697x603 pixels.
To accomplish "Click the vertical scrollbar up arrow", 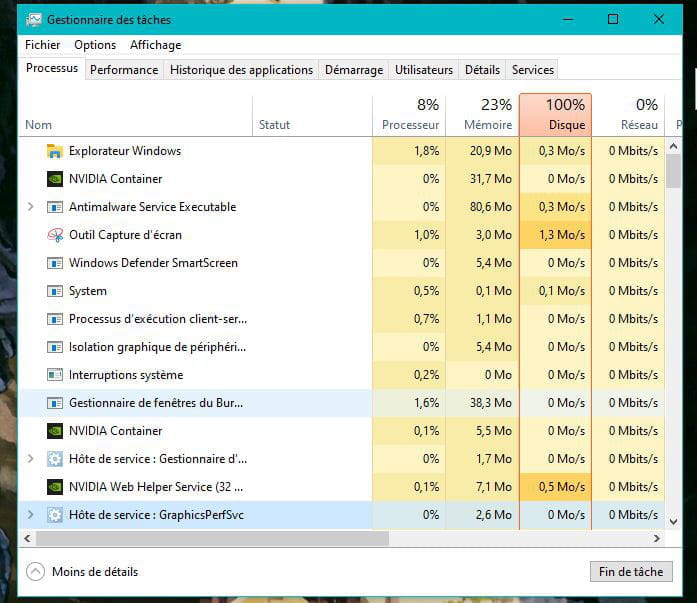I will [x=673, y=146].
